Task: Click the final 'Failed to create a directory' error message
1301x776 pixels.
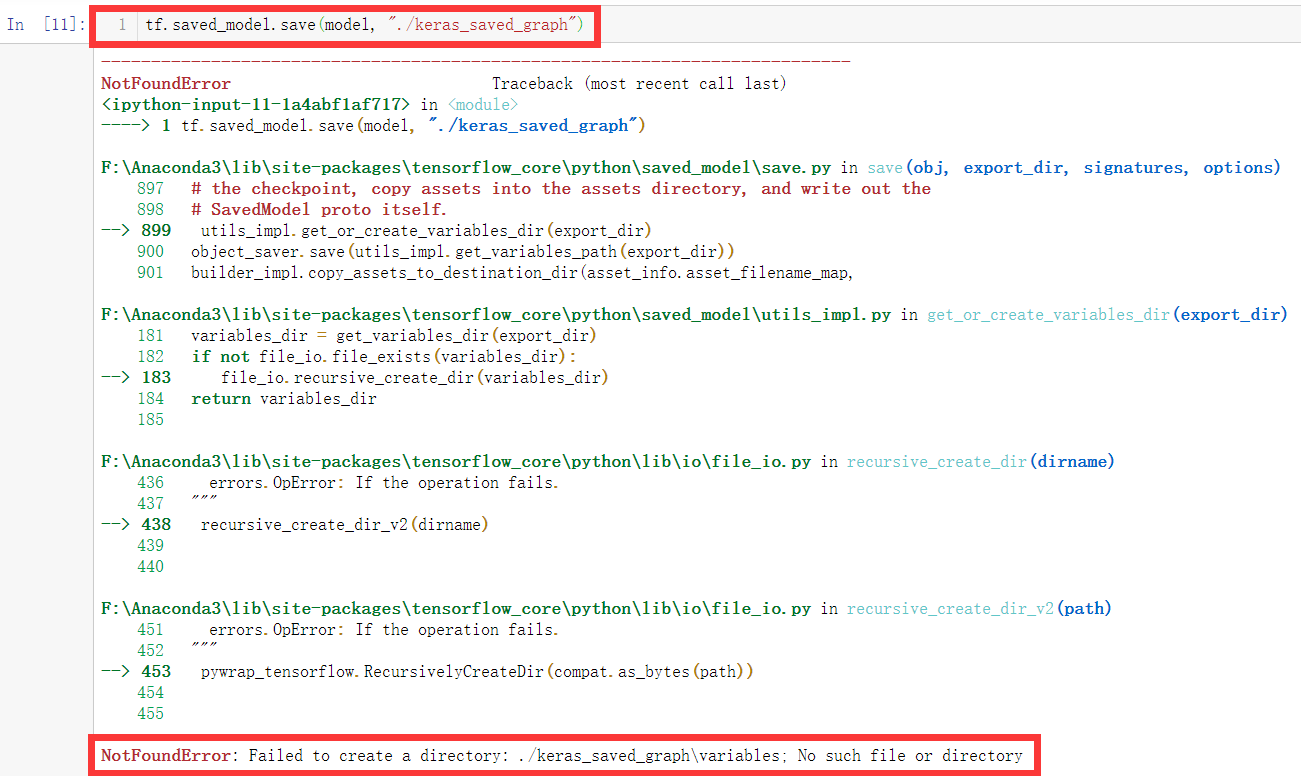Action: [562, 756]
